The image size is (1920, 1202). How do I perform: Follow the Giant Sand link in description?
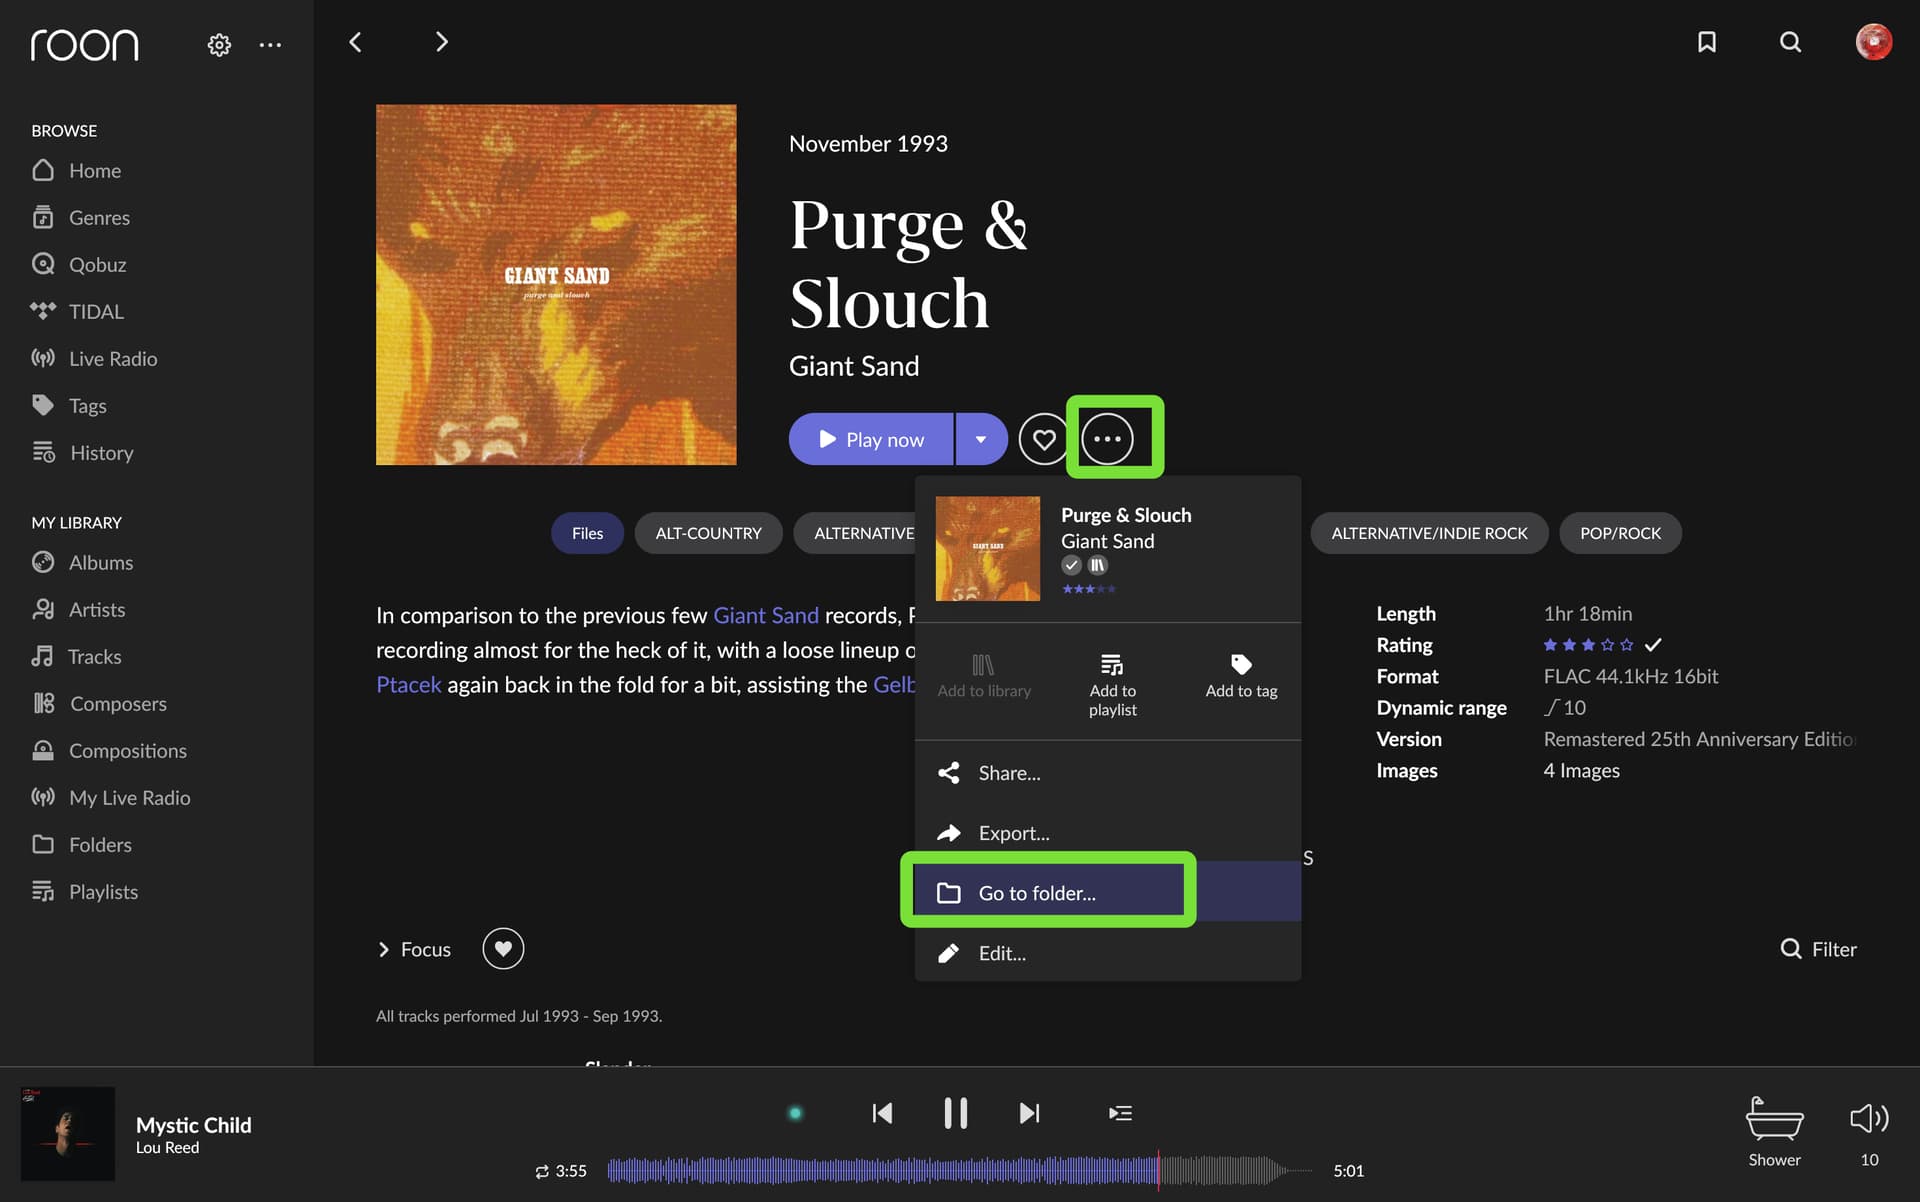click(x=765, y=615)
